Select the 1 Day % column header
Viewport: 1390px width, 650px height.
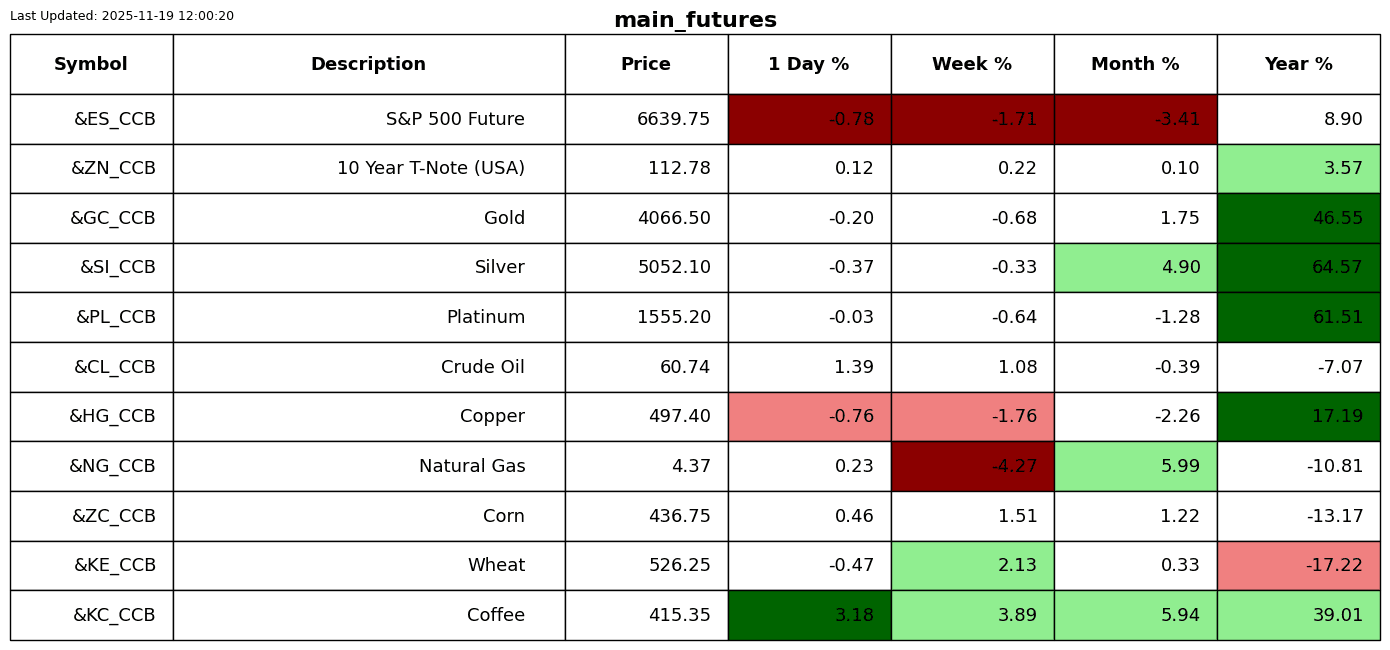click(809, 65)
